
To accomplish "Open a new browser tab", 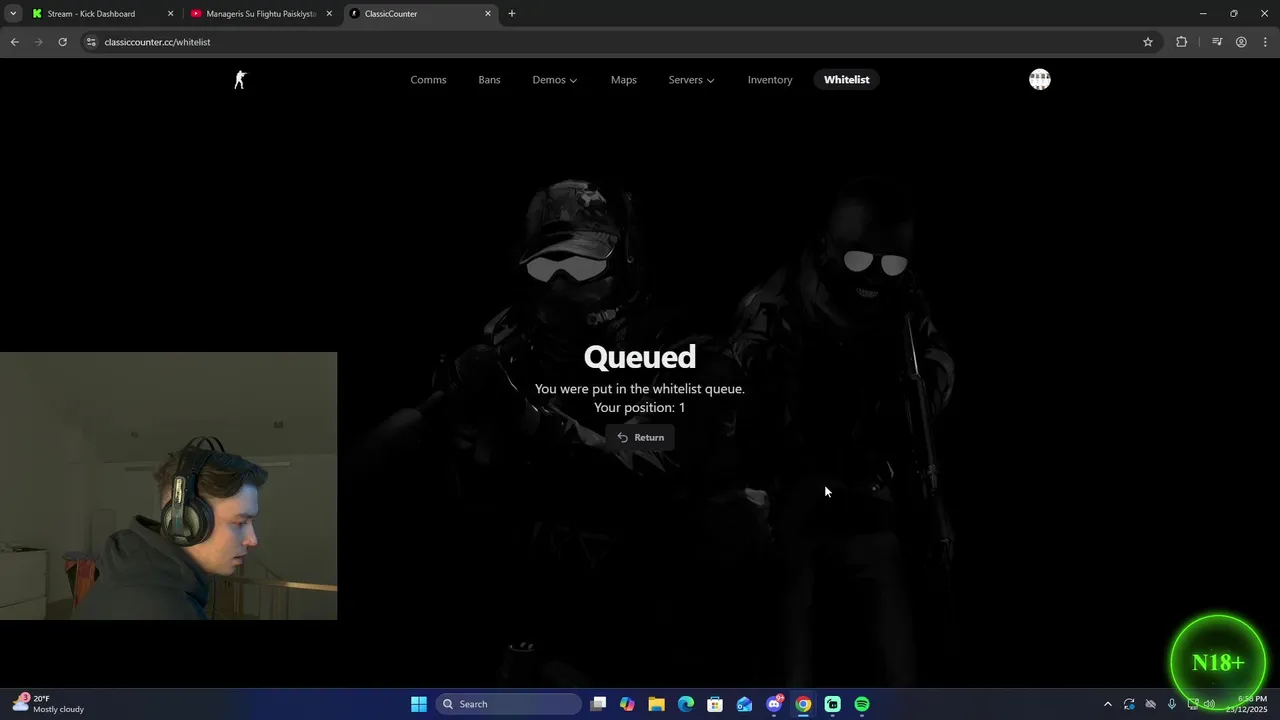I will pyautogui.click(x=512, y=14).
